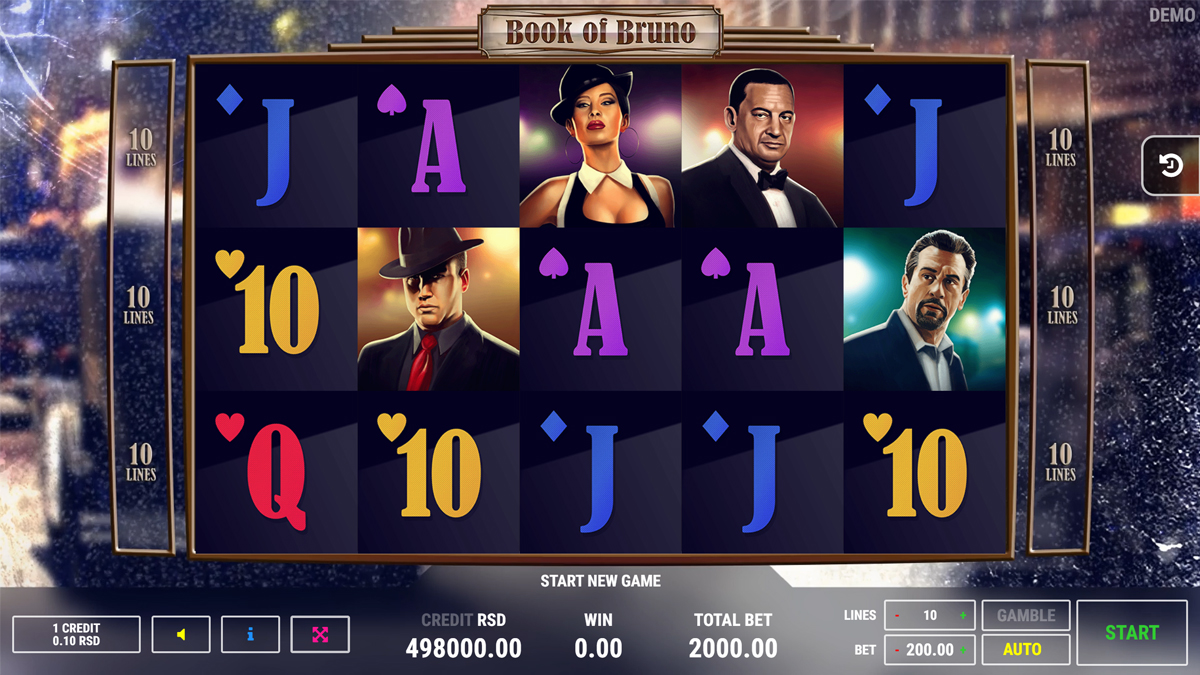Viewport: 1200px width, 675px height.
Task: Click the bearded man symbol
Action: point(925,309)
